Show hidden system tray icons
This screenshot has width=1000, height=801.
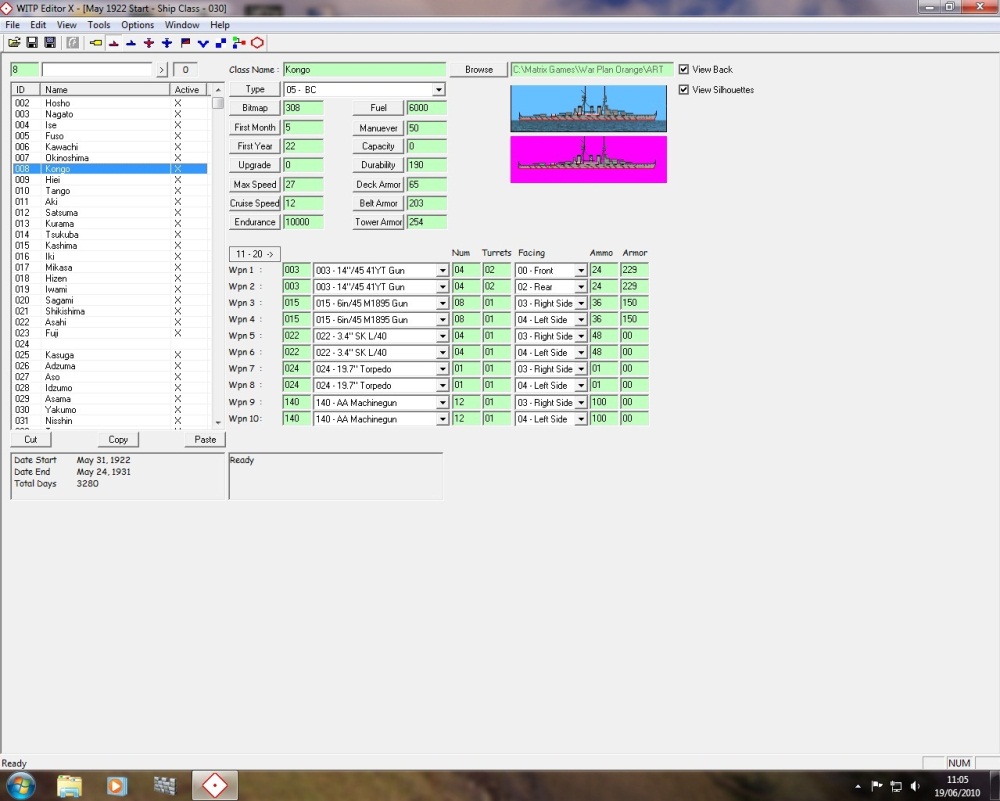pos(858,786)
